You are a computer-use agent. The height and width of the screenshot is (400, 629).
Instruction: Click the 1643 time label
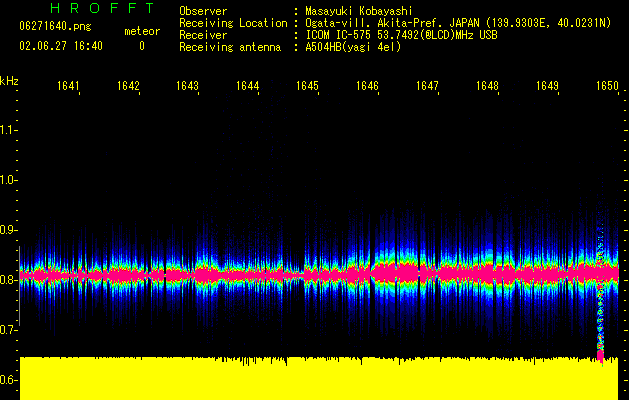coord(188,87)
